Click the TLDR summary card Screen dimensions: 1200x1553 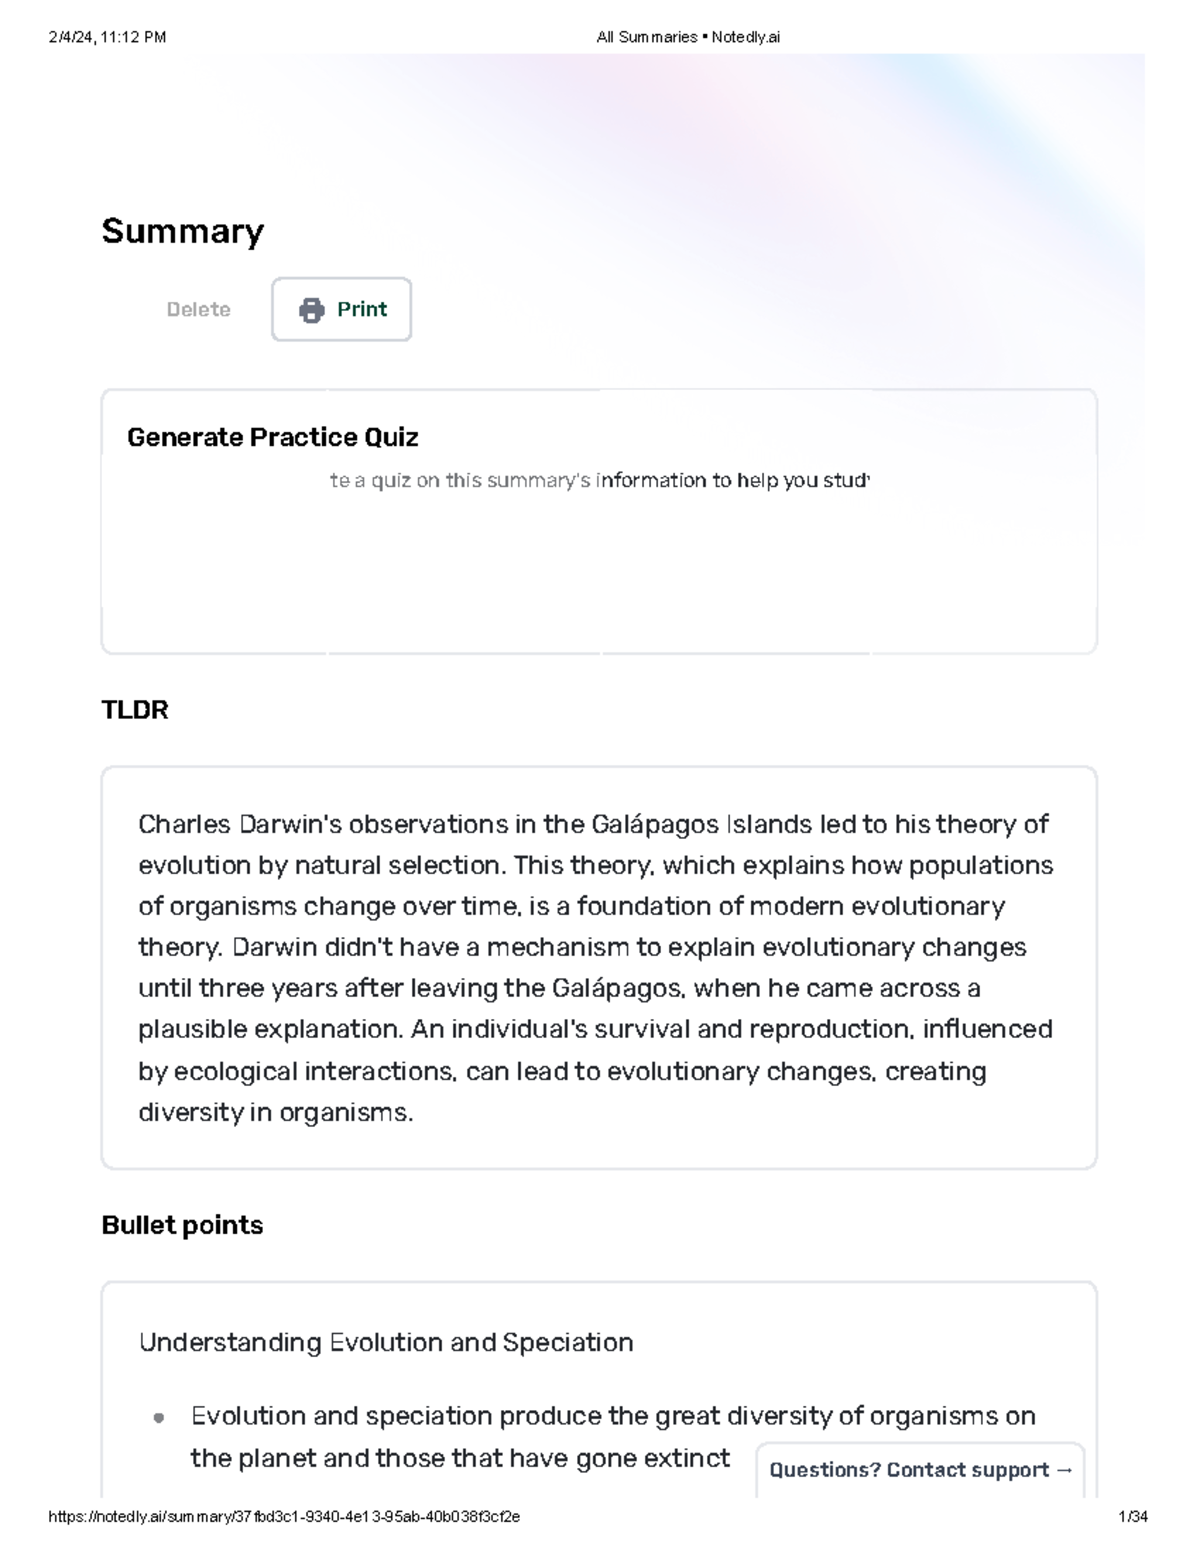pyautogui.click(x=600, y=965)
